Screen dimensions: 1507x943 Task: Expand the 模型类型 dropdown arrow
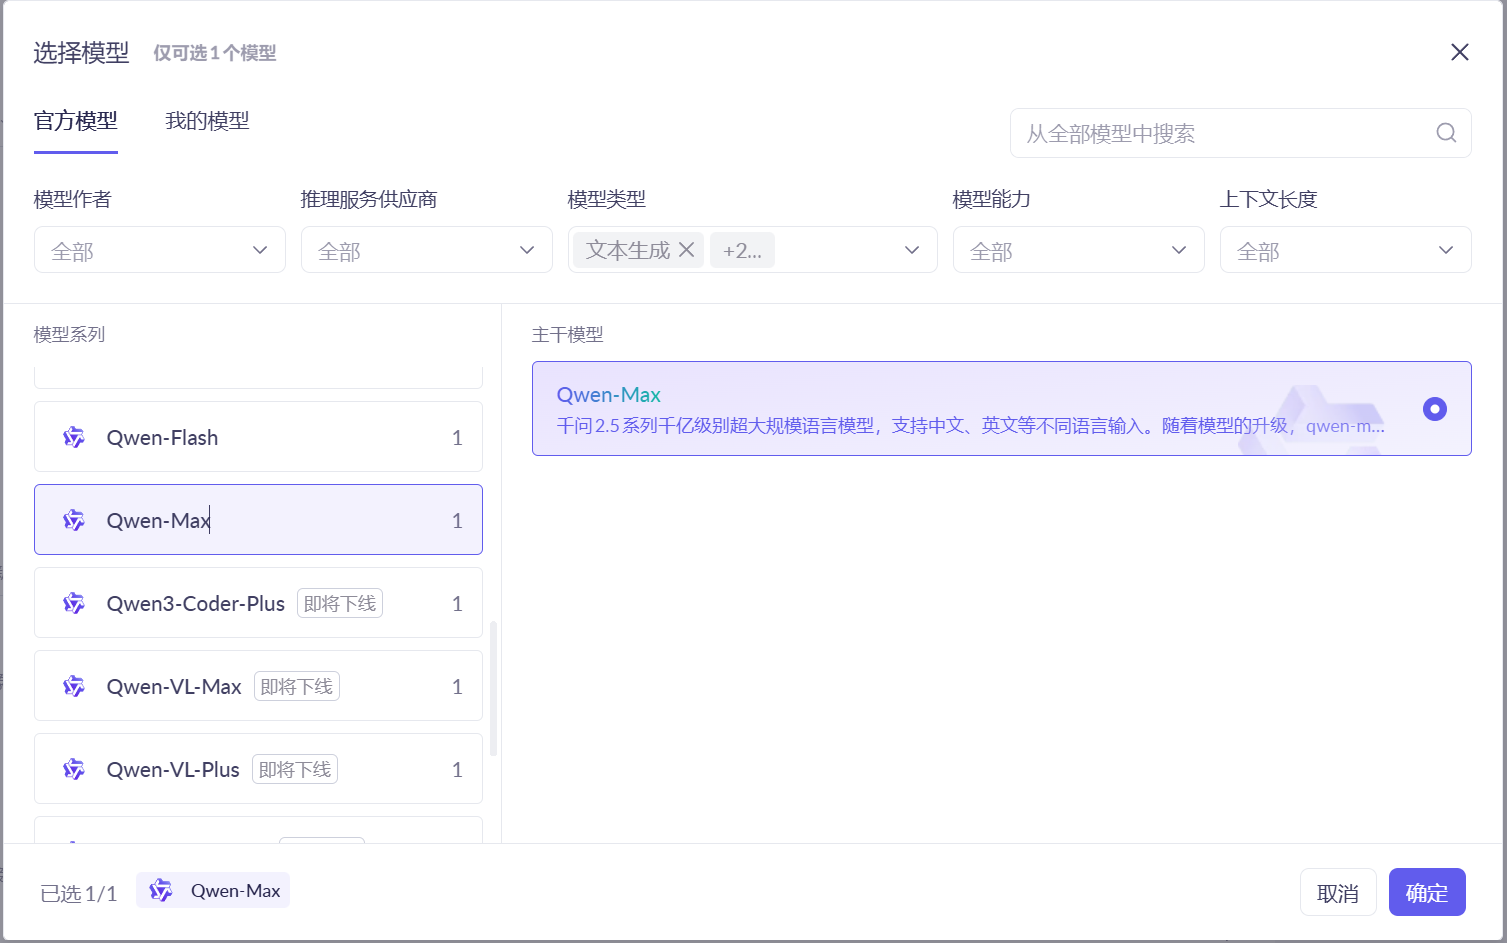(x=912, y=250)
